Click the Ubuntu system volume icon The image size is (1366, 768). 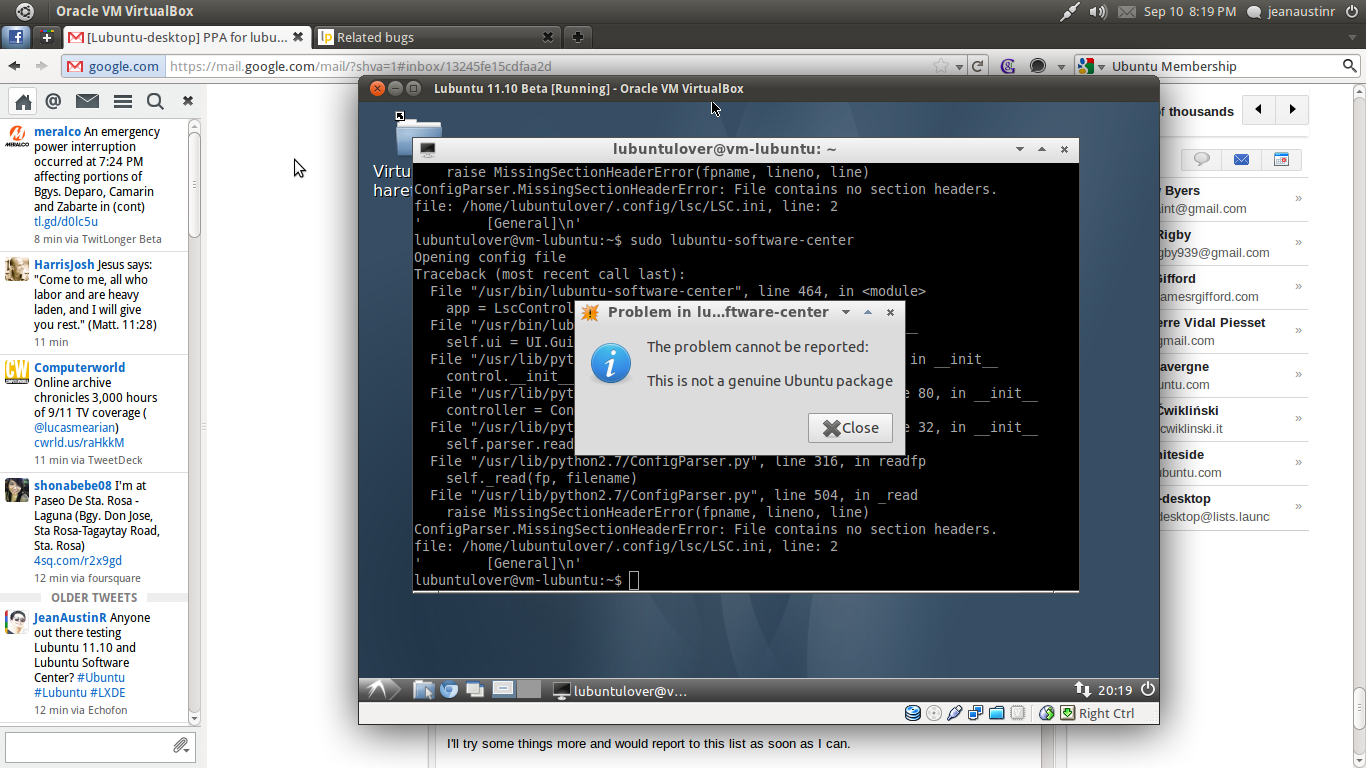click(1098, 12)
